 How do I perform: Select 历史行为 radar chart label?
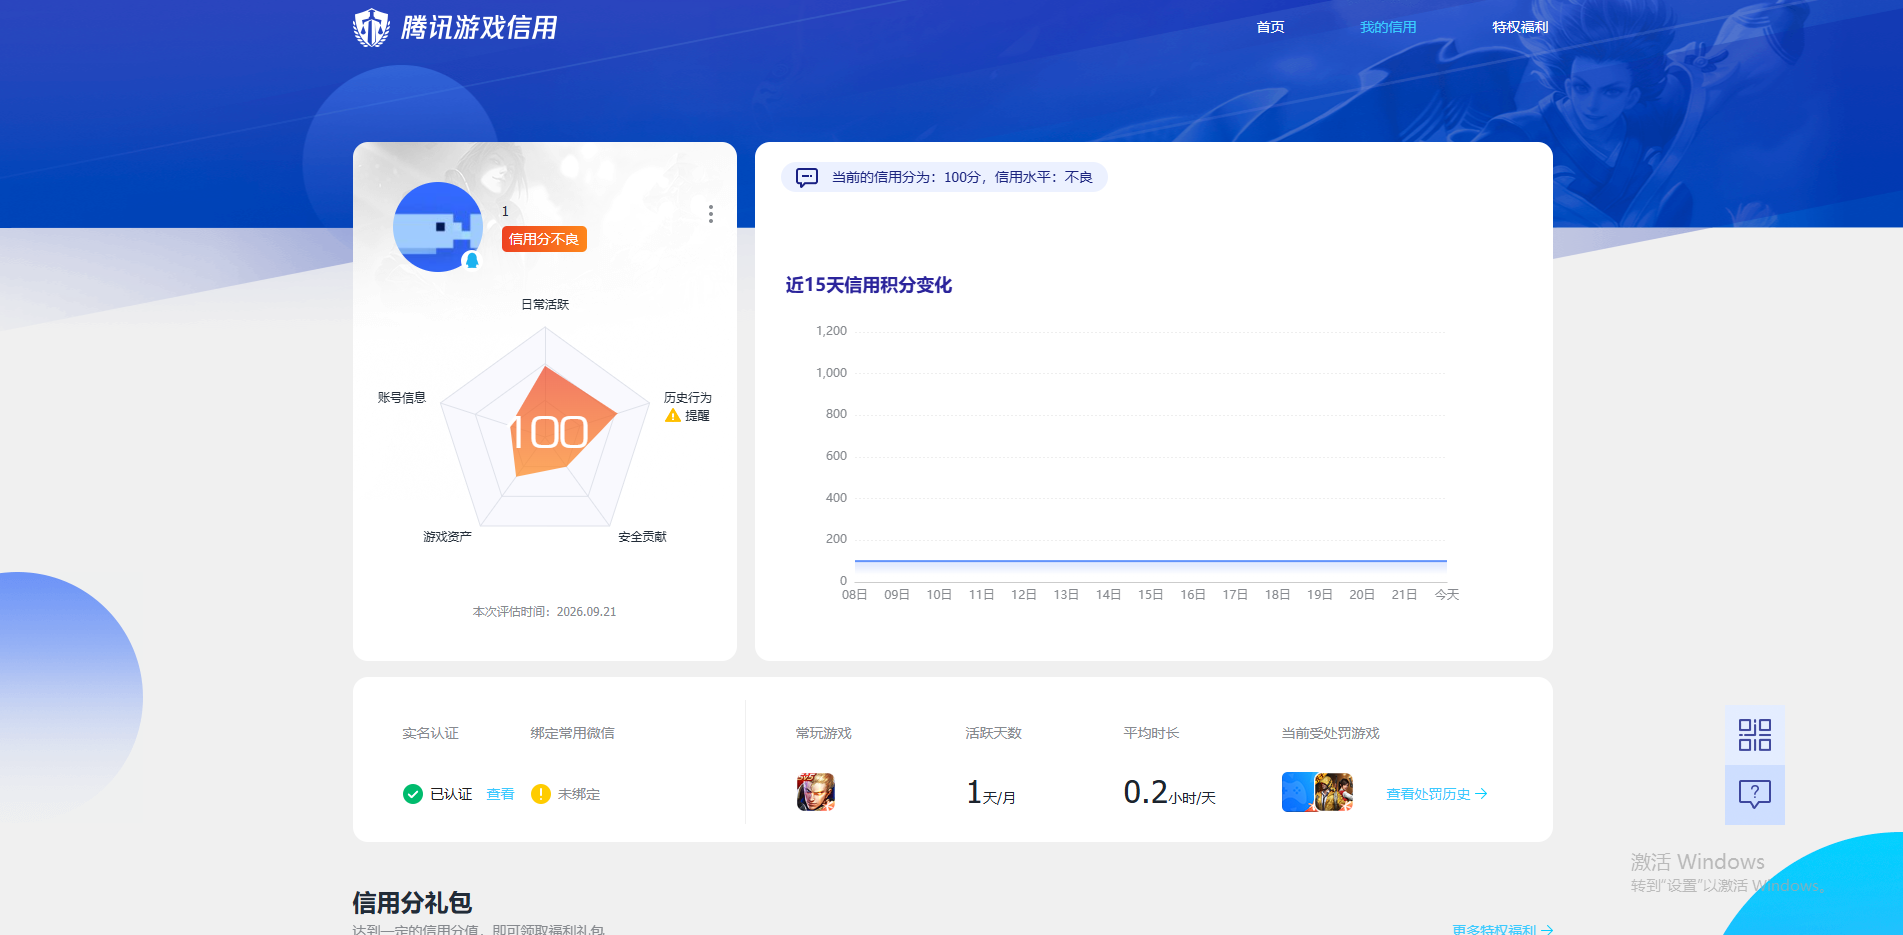688,398
